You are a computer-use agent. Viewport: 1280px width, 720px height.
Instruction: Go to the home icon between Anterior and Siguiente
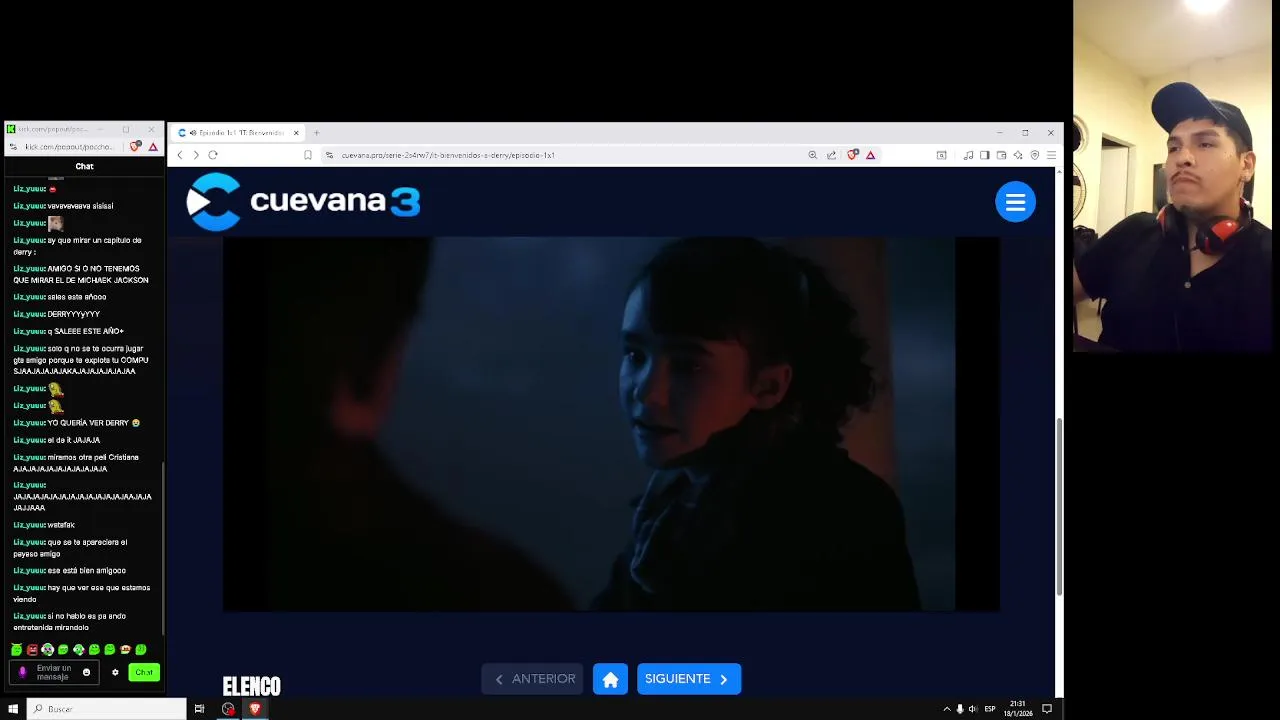tap(610, 679)
